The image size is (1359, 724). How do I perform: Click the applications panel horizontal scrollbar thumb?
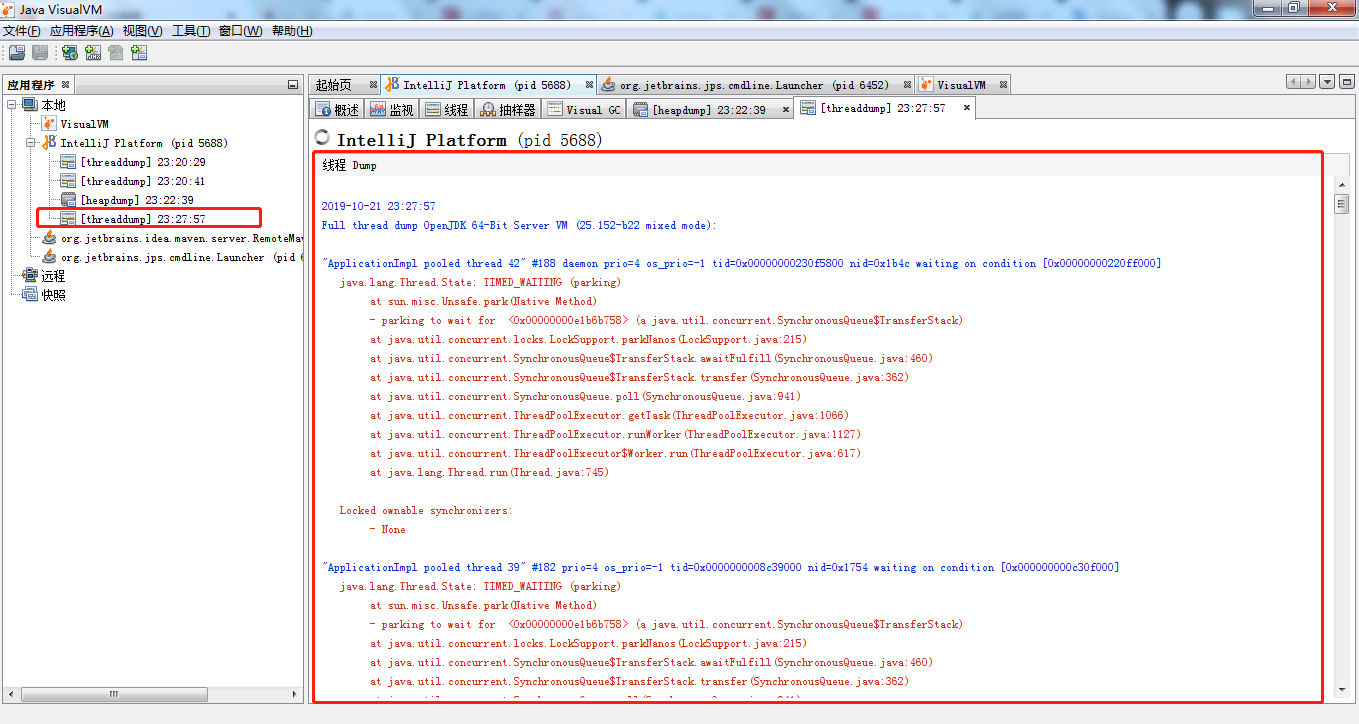point(116,693)
